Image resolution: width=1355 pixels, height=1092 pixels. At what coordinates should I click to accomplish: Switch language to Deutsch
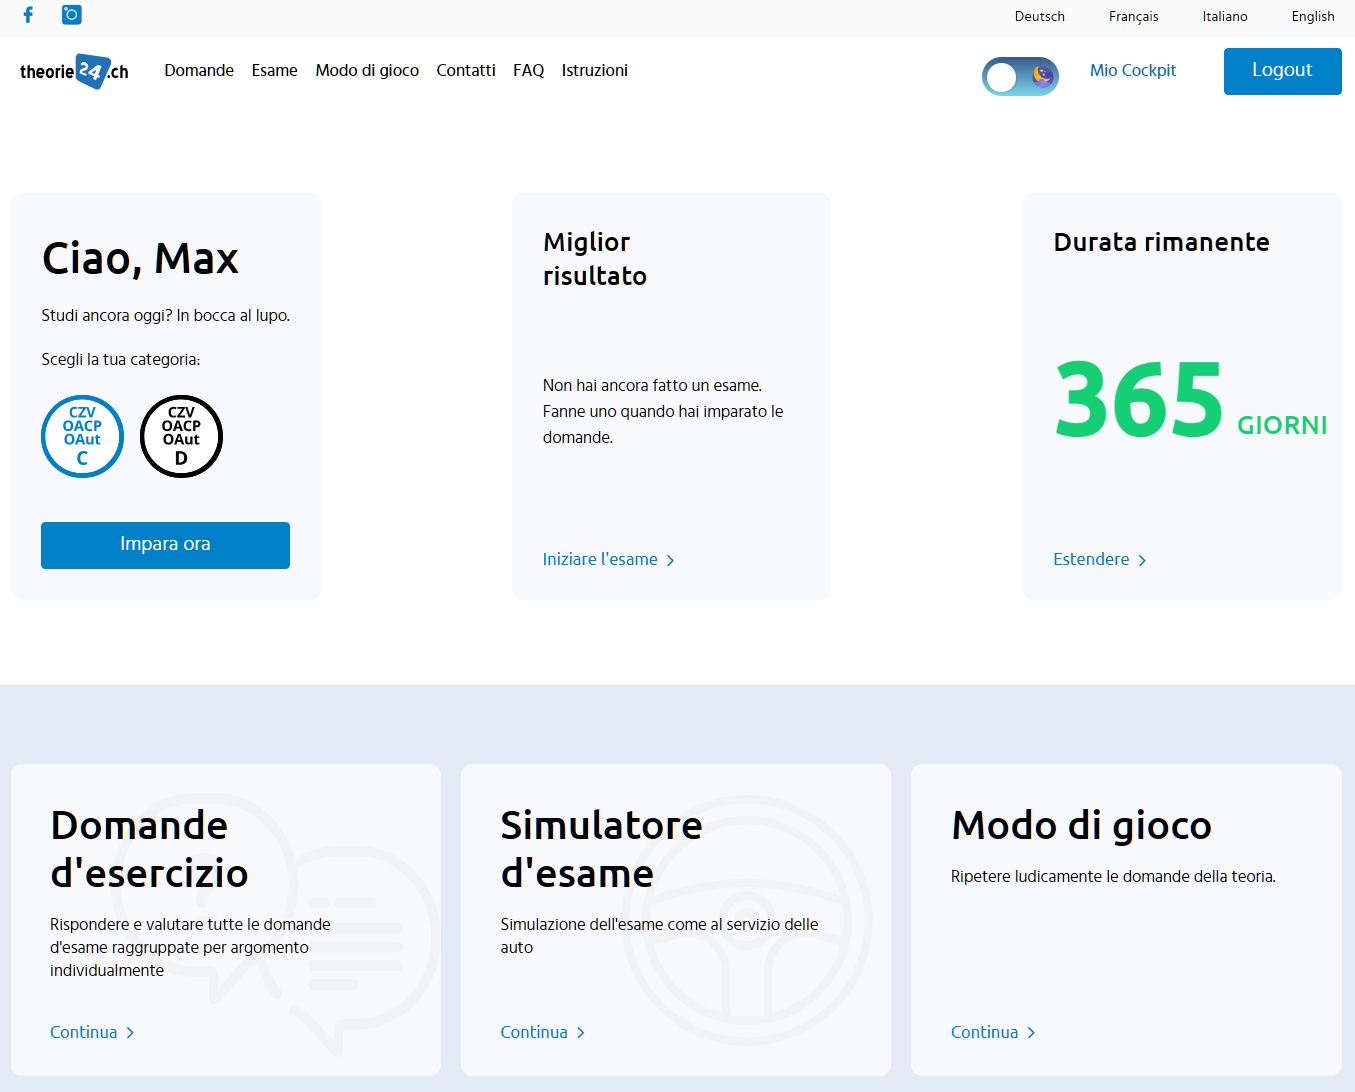pos(1039,16)
